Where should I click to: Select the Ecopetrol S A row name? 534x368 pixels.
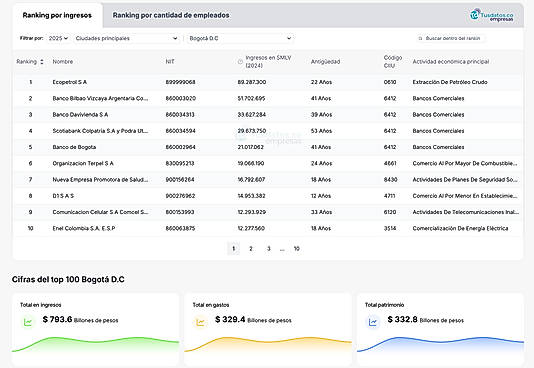point(69,82)
